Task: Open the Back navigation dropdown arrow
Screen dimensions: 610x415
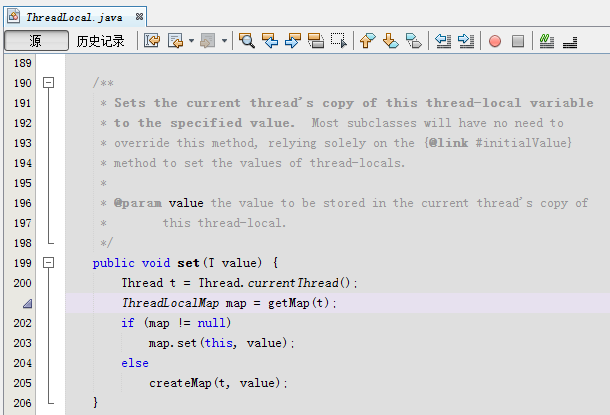Action: 191,40
